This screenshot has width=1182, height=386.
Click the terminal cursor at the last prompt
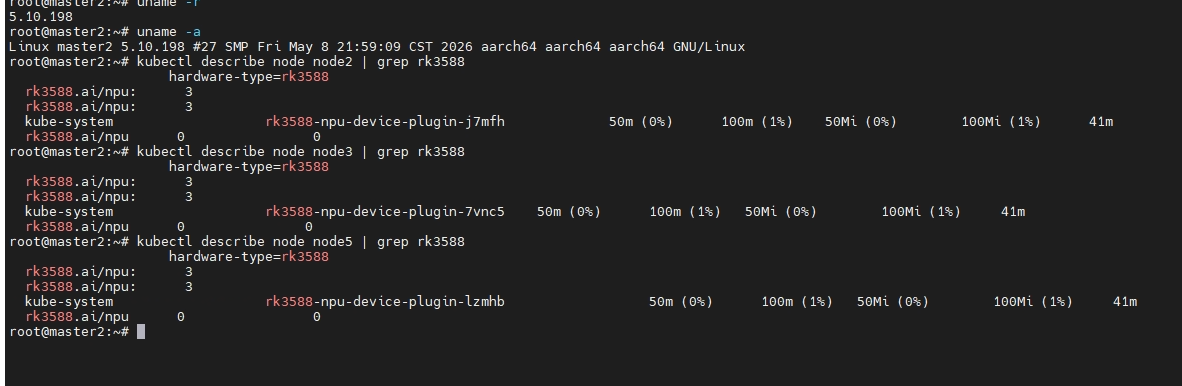141,332
